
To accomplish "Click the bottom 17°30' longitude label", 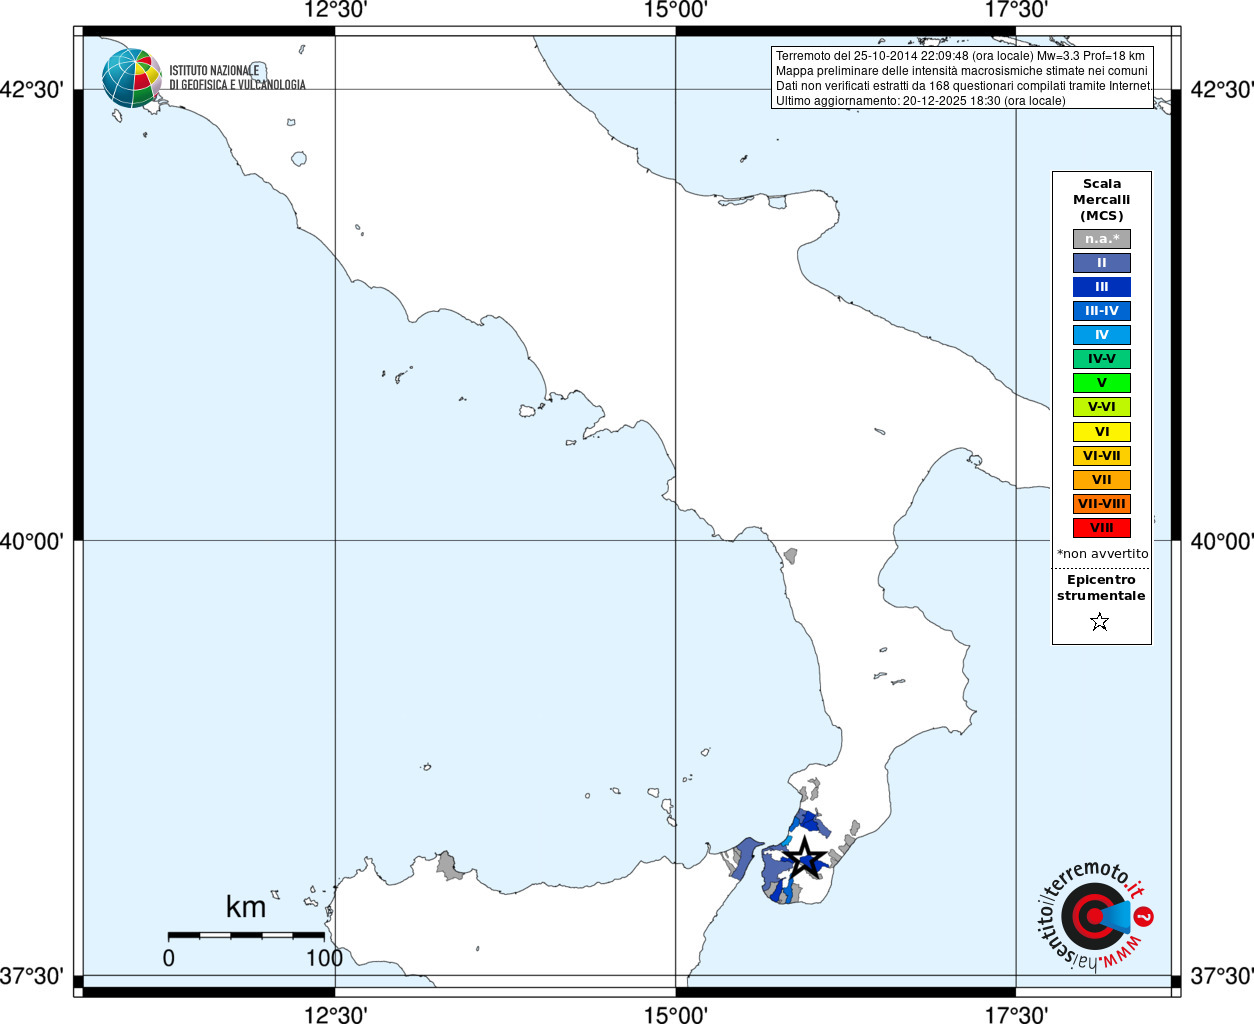I will click(1016, 1014).
